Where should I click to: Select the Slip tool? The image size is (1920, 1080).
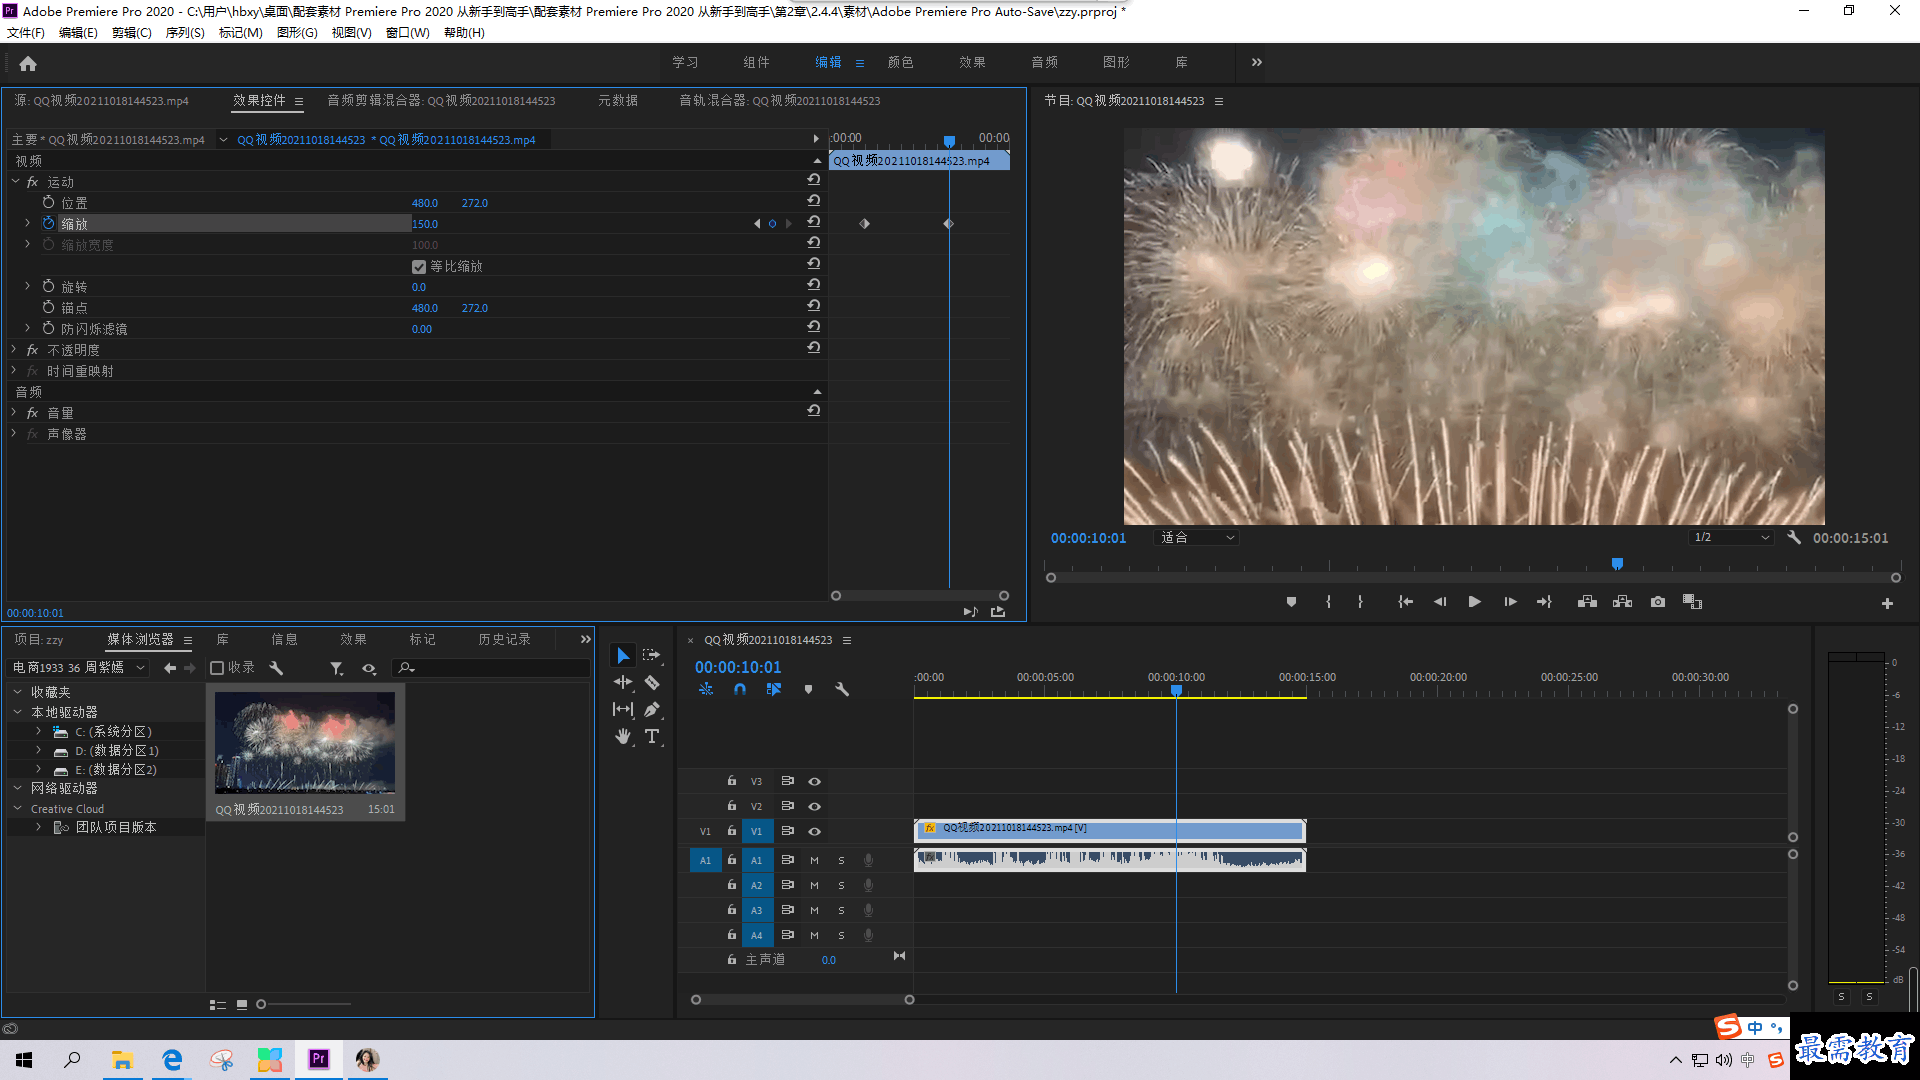[623, 709]
